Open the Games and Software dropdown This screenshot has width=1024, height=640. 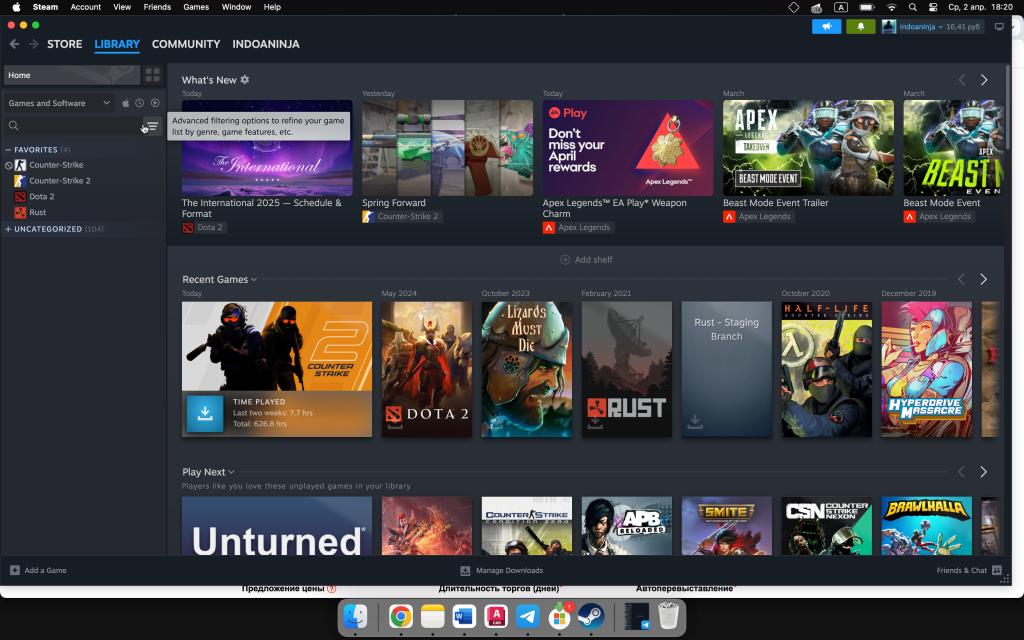pos(58,103)
